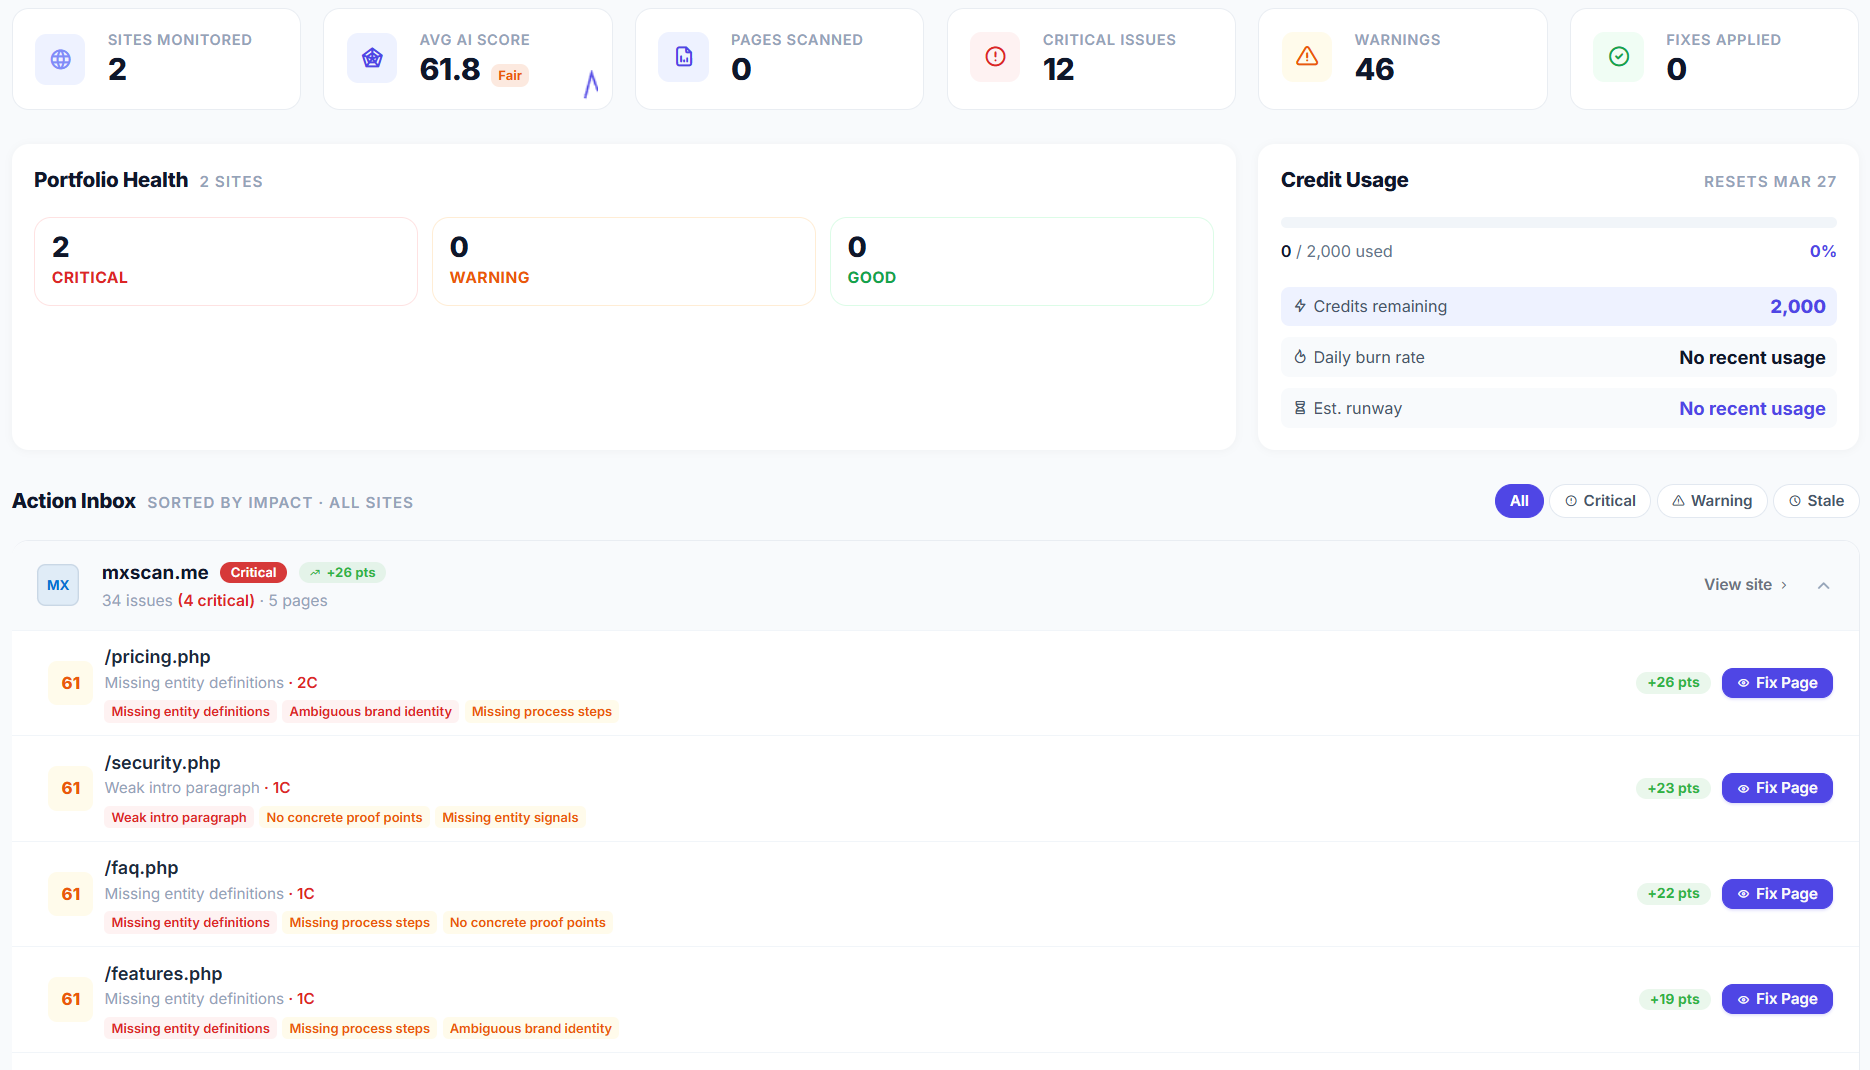
Task: Click the pentagon icon beside Avg AI Score
Action: (371, 57)
